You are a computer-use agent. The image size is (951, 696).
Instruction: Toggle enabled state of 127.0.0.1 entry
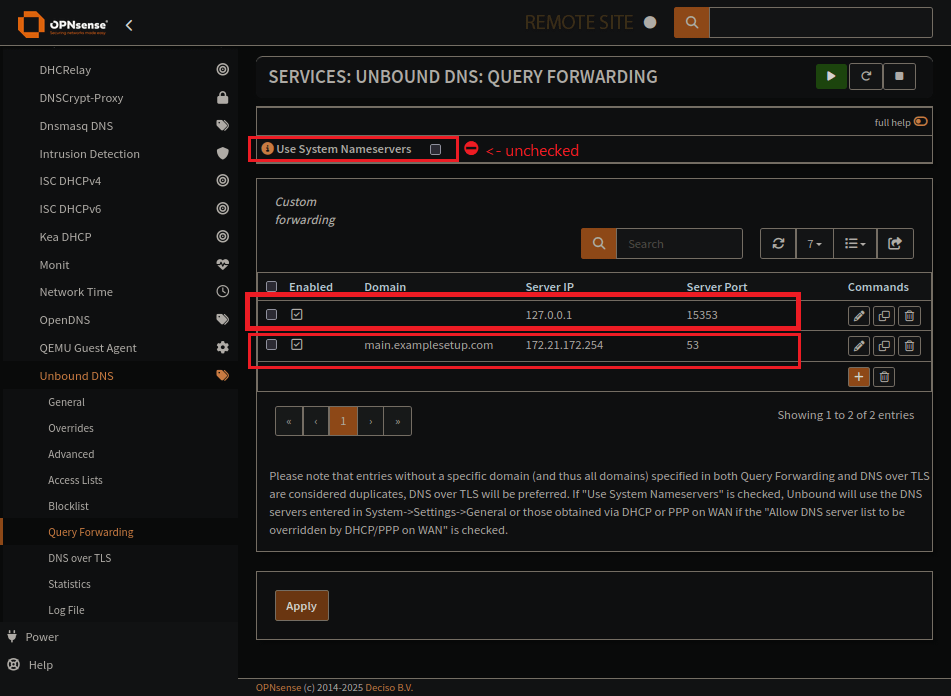297,315
